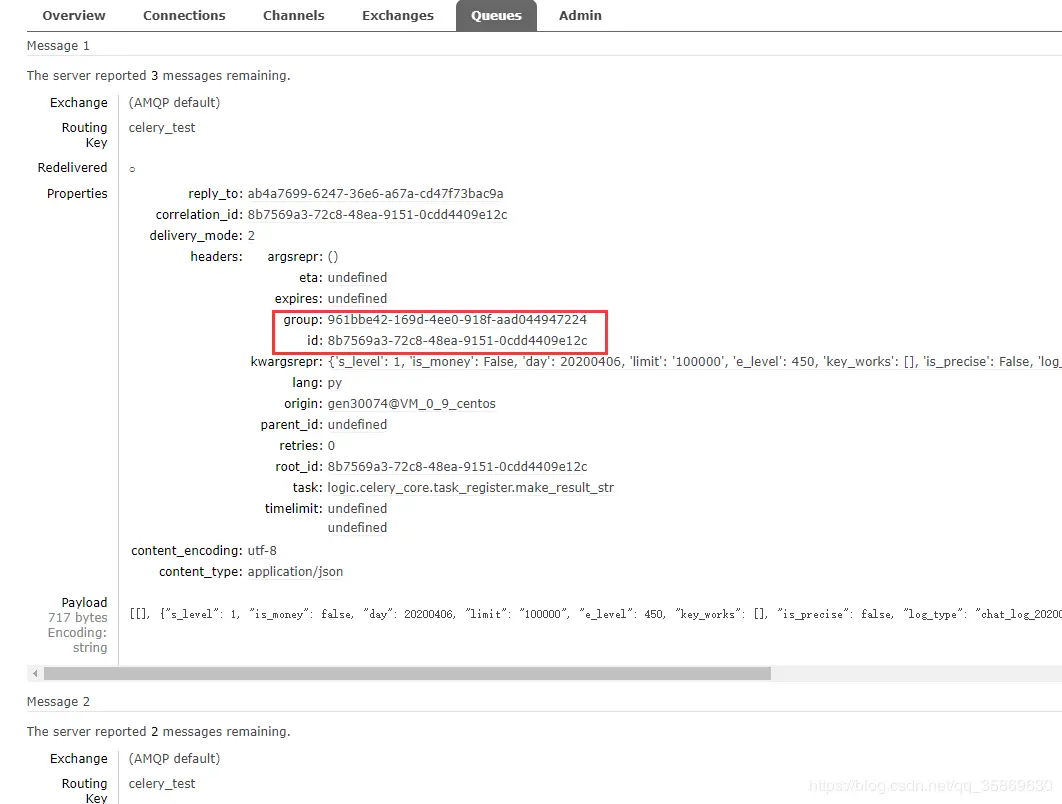Viewport: 1062px width, 804px height.
Task: Go to the Channels tab
Action: [293, 16]
